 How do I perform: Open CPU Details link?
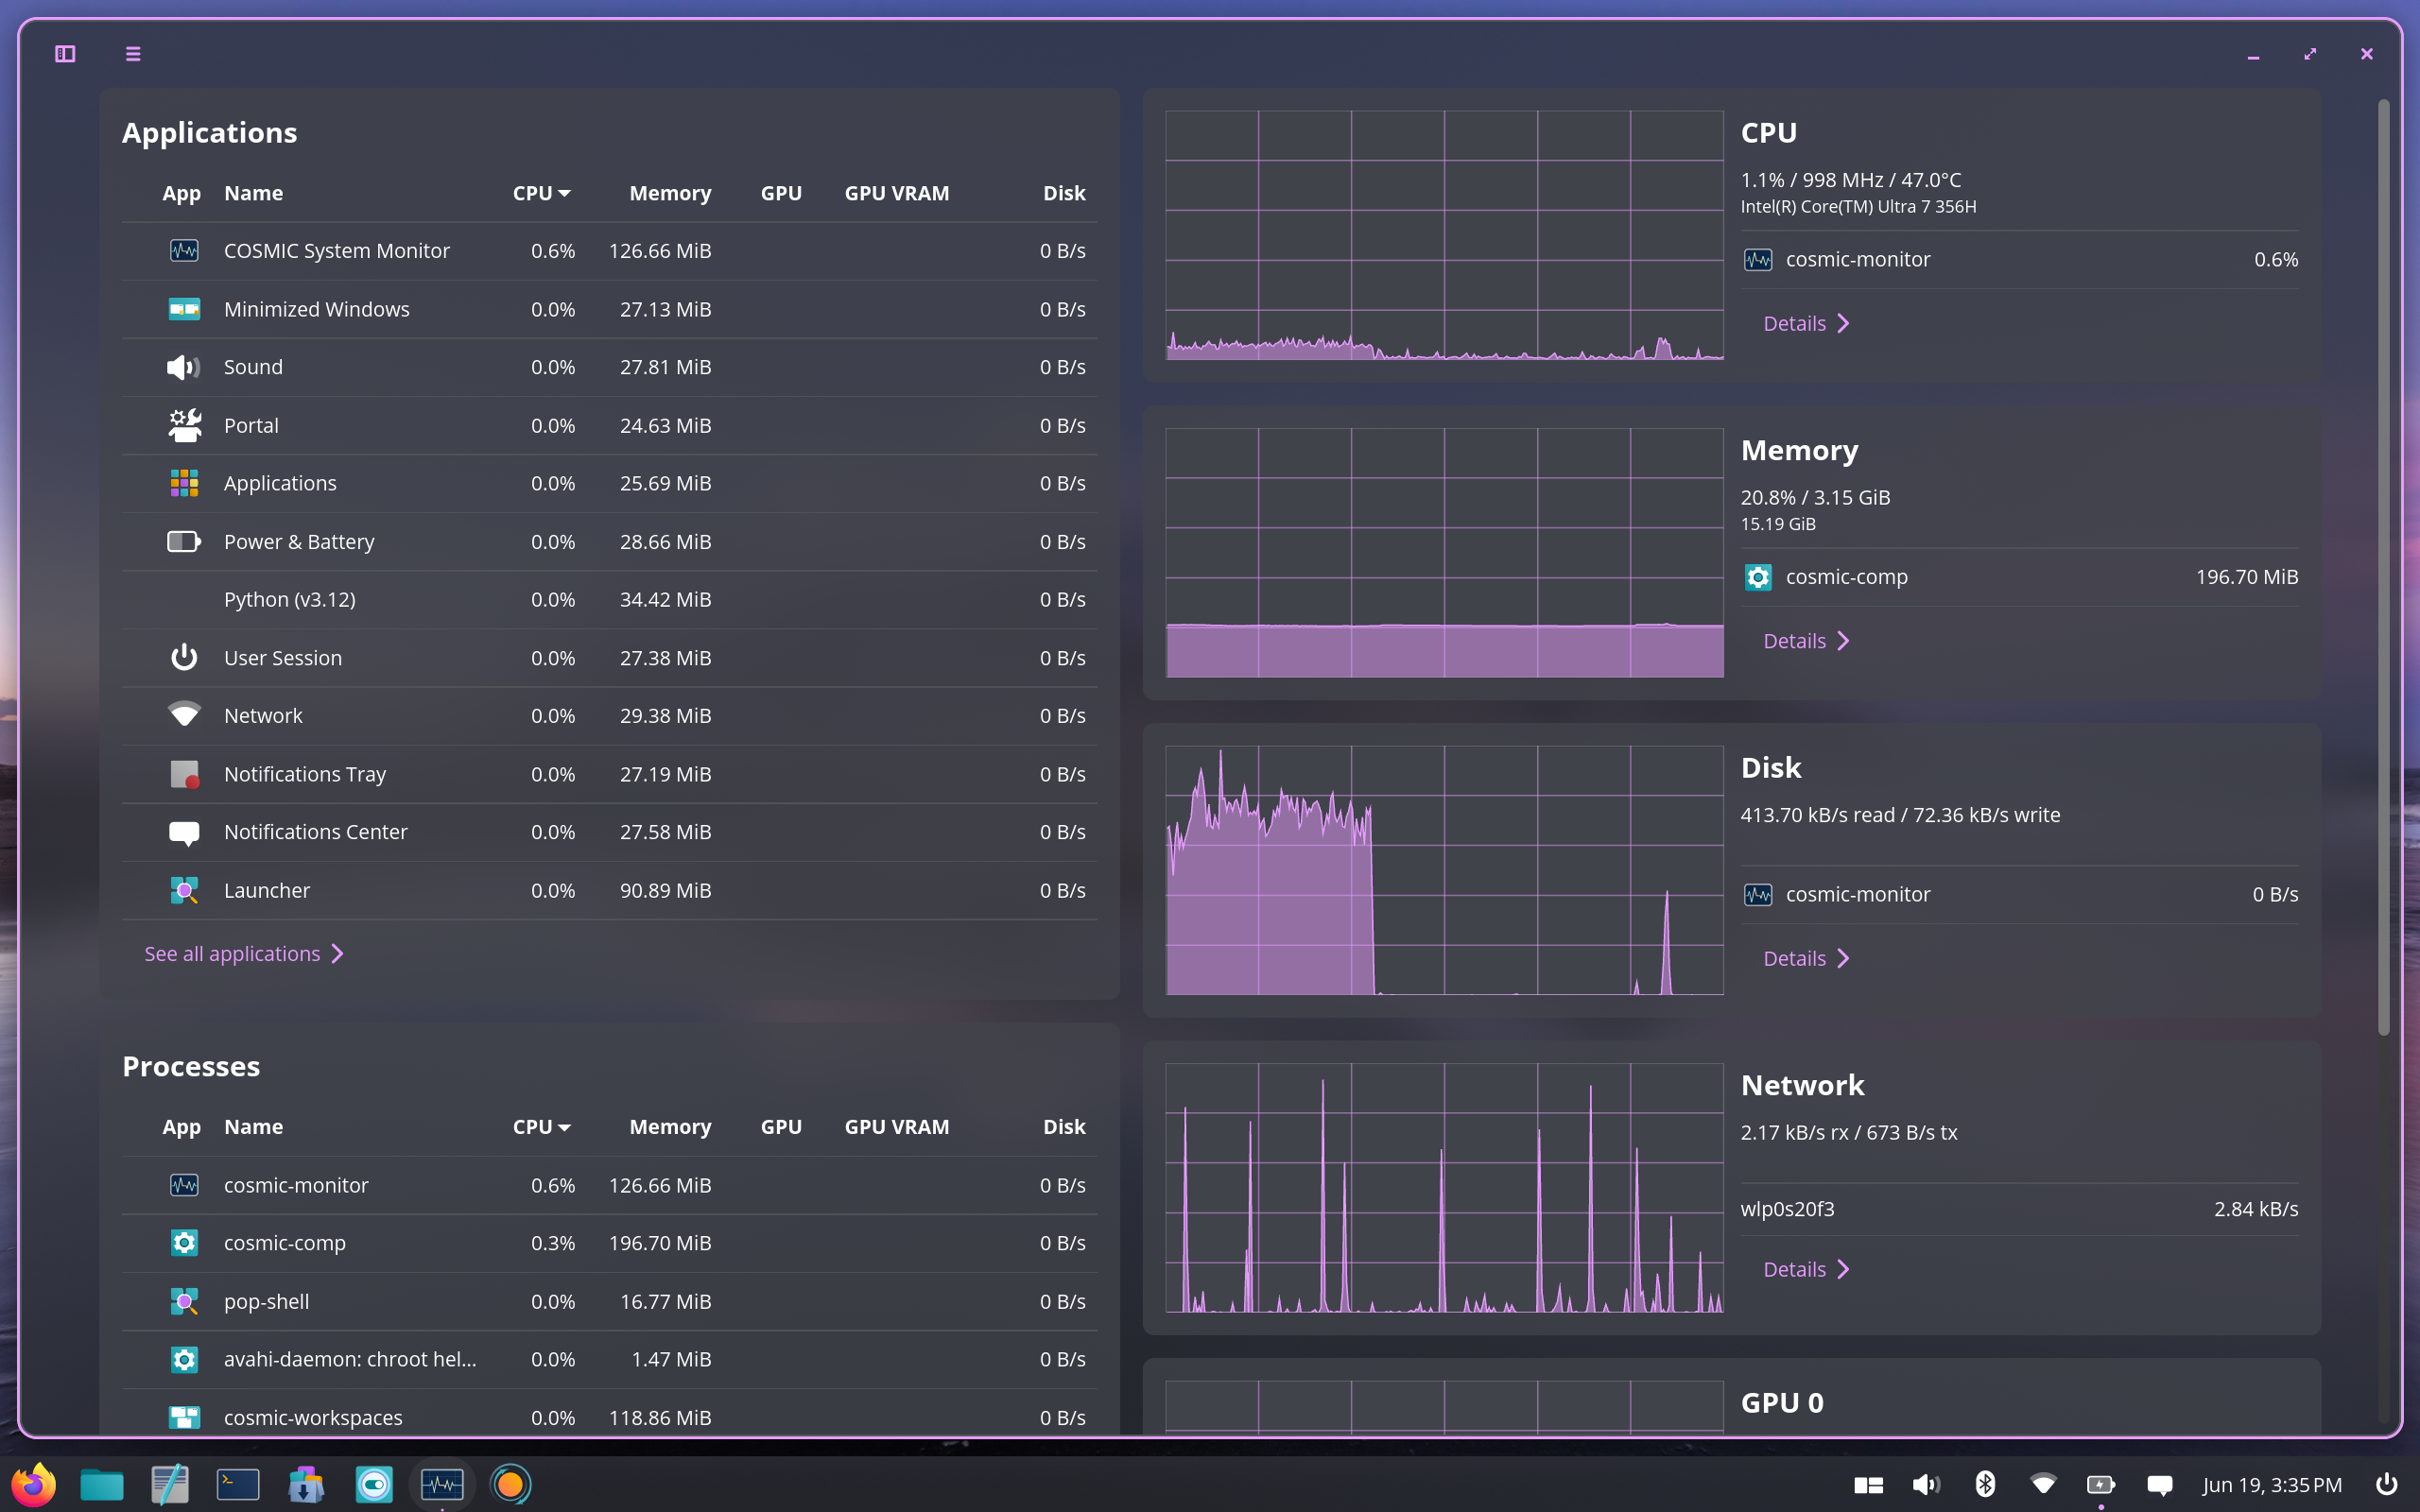tap(1806, 324)
